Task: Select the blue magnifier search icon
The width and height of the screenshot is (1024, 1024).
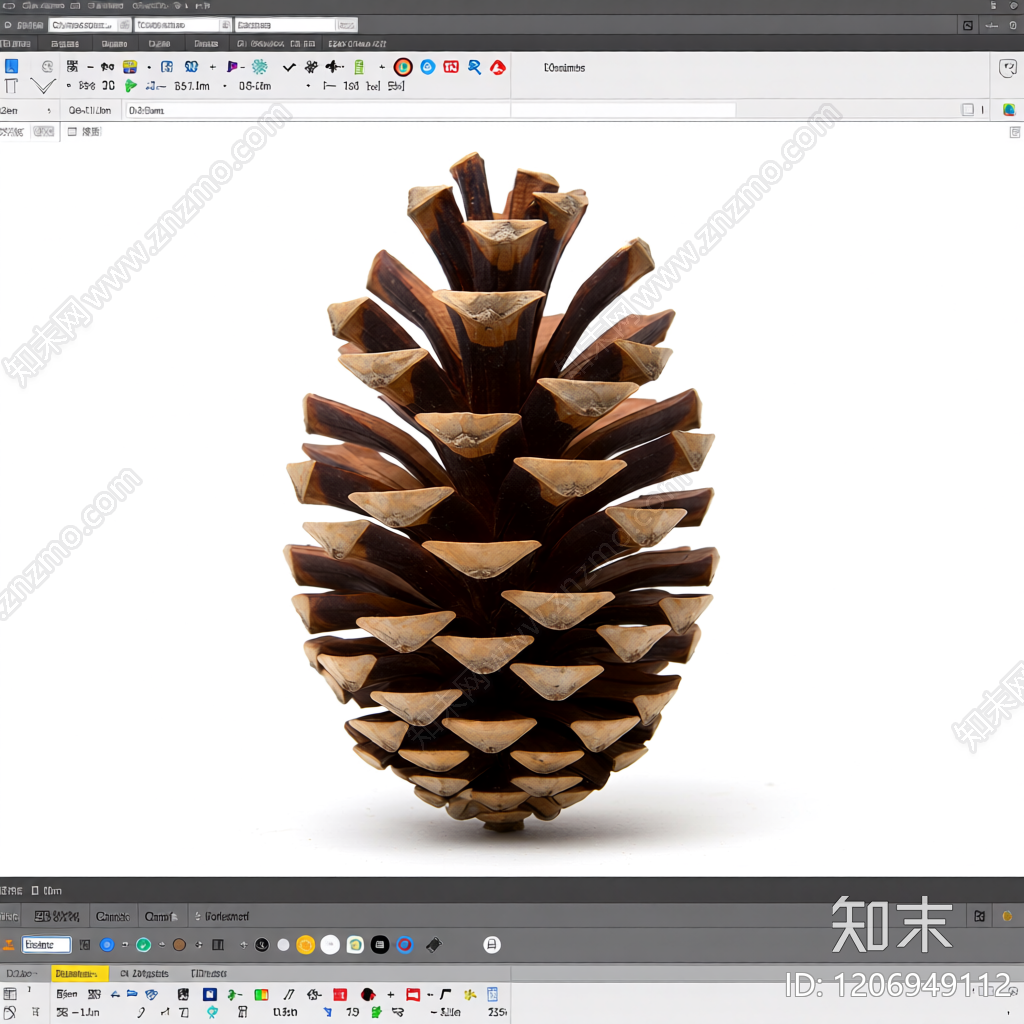Action: click(475, 69)
